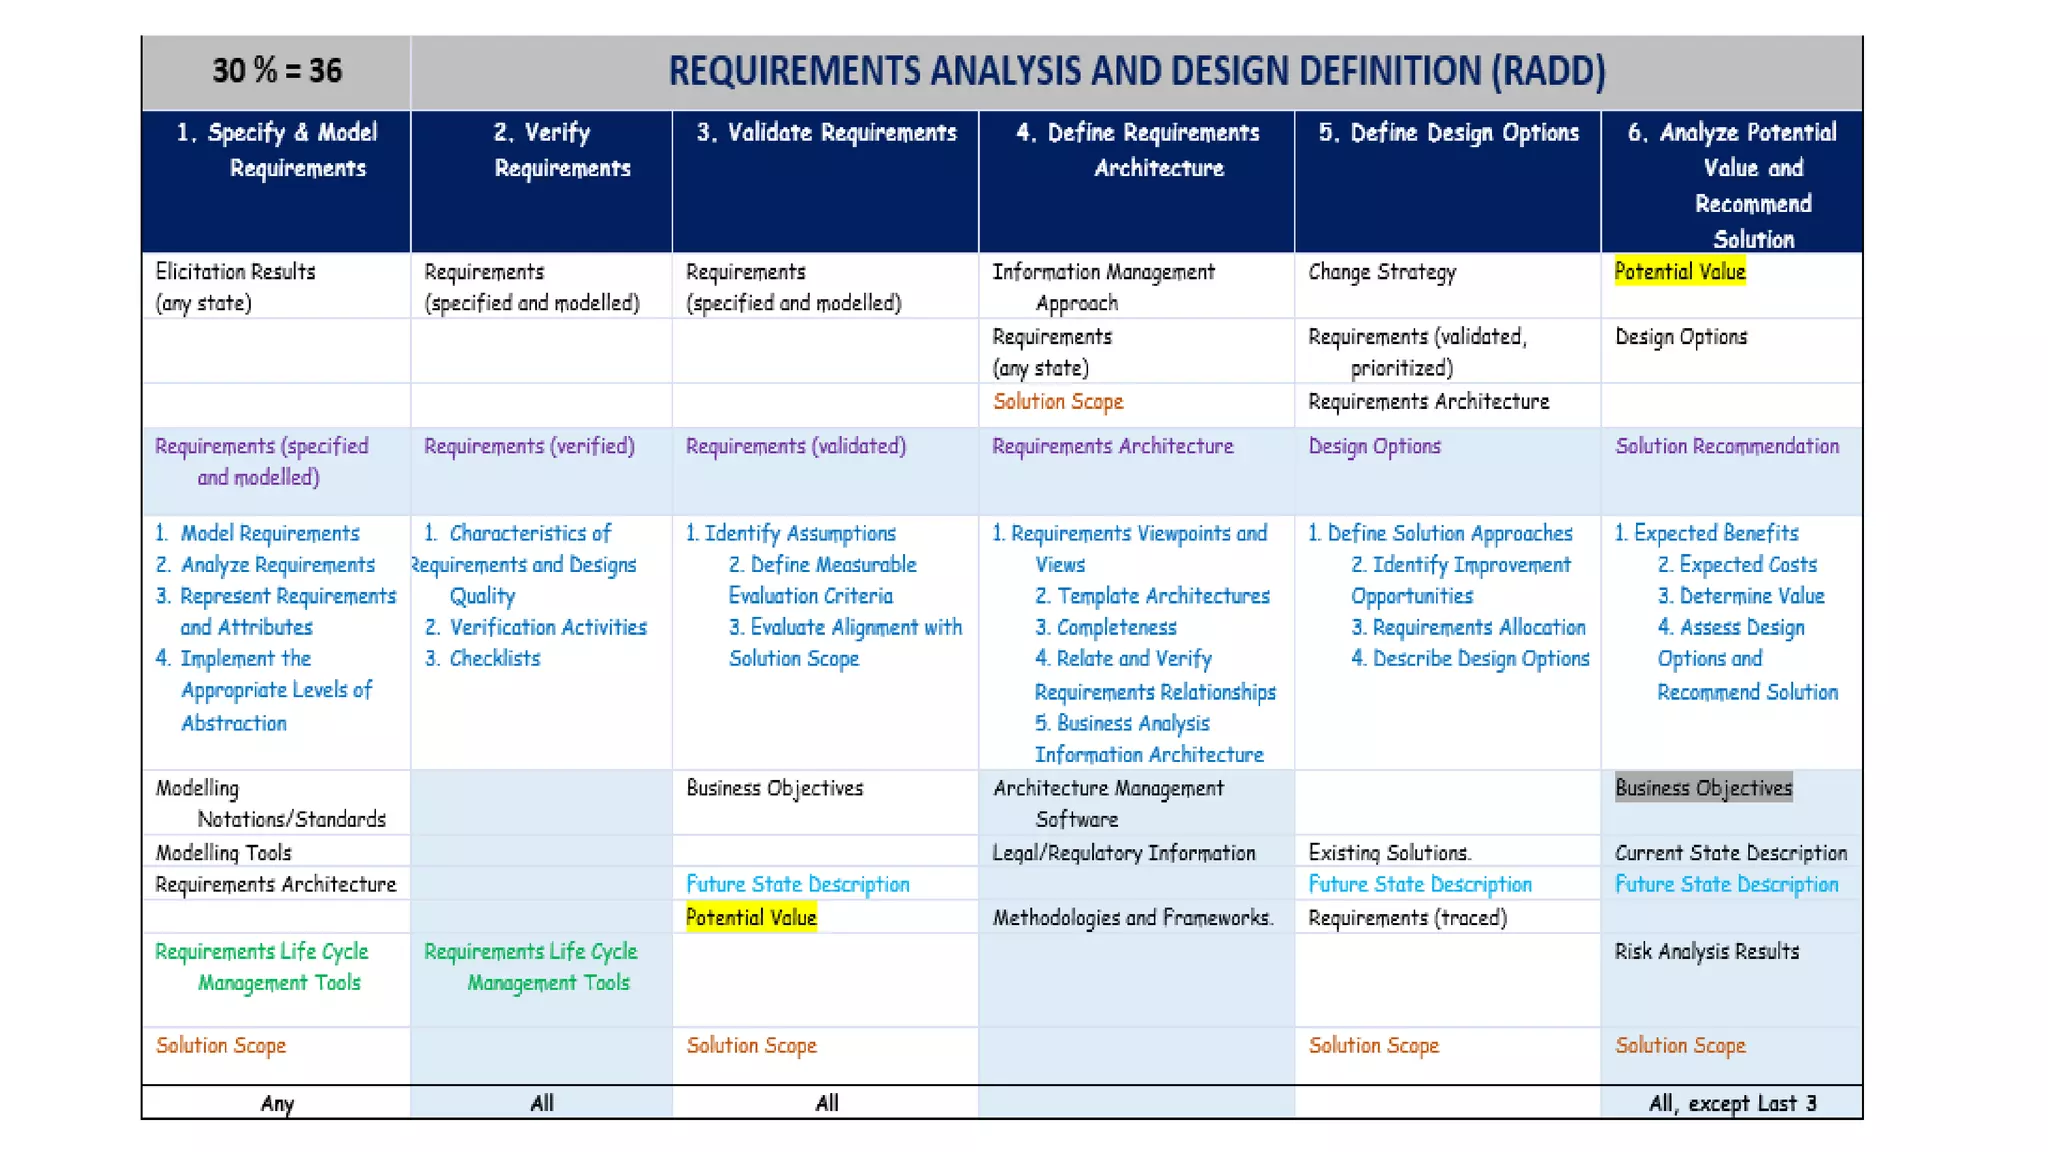
Task: Select '1. Specify & Model Requirements' column header
Action: coord(277,150)
